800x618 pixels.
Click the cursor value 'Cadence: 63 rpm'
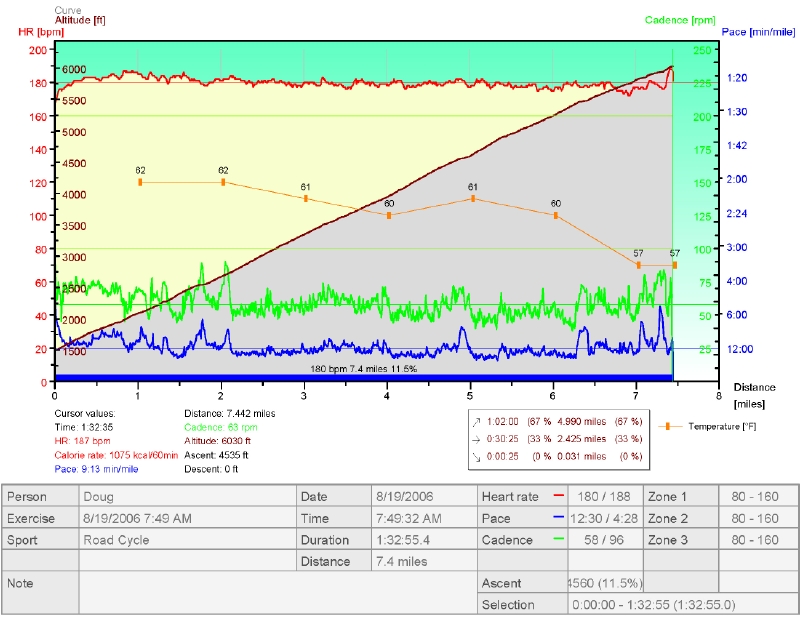[220, 427]
